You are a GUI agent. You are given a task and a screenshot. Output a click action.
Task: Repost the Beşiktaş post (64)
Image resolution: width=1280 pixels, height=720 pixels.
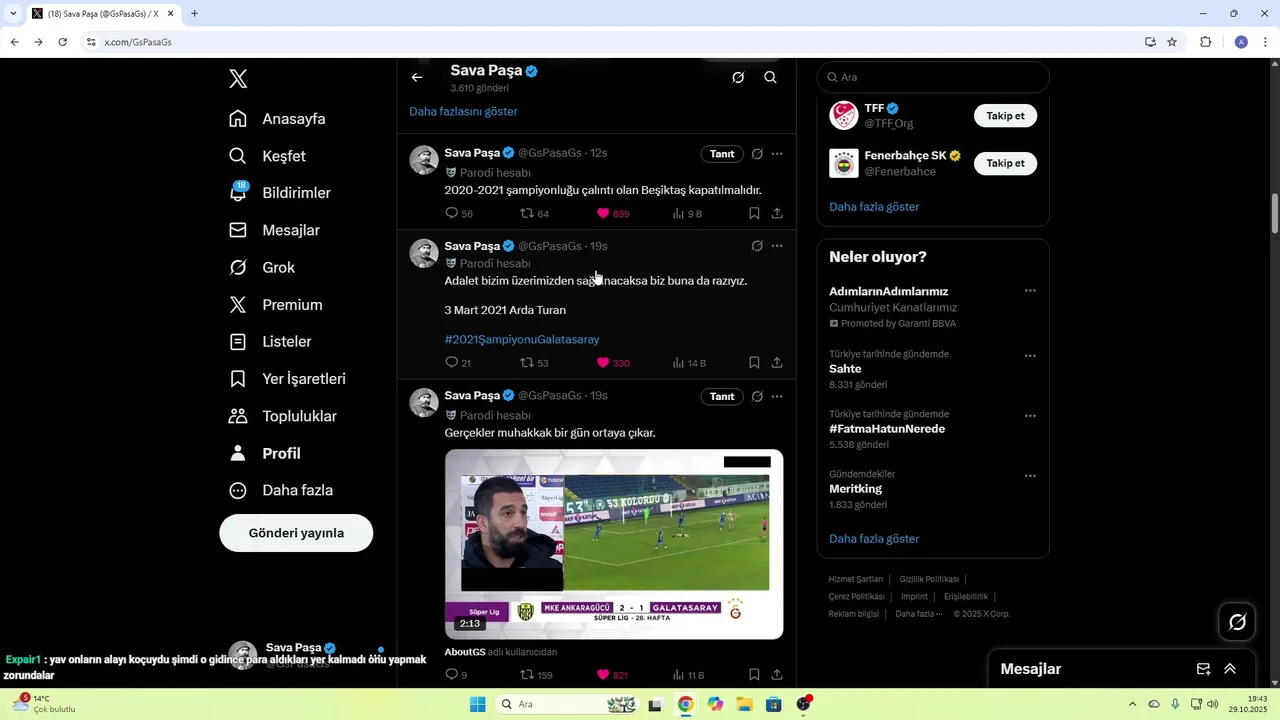click(535, 213)
